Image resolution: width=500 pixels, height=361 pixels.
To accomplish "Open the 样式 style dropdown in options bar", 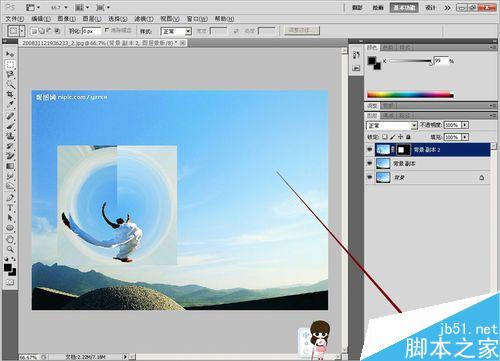I will tap(176, 31).
